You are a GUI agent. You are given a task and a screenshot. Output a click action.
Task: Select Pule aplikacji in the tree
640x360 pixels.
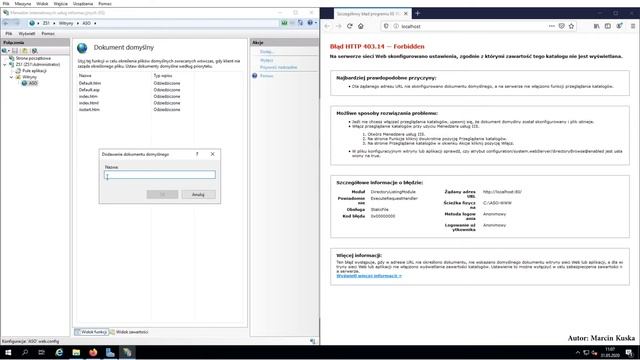tap(34, 71)
